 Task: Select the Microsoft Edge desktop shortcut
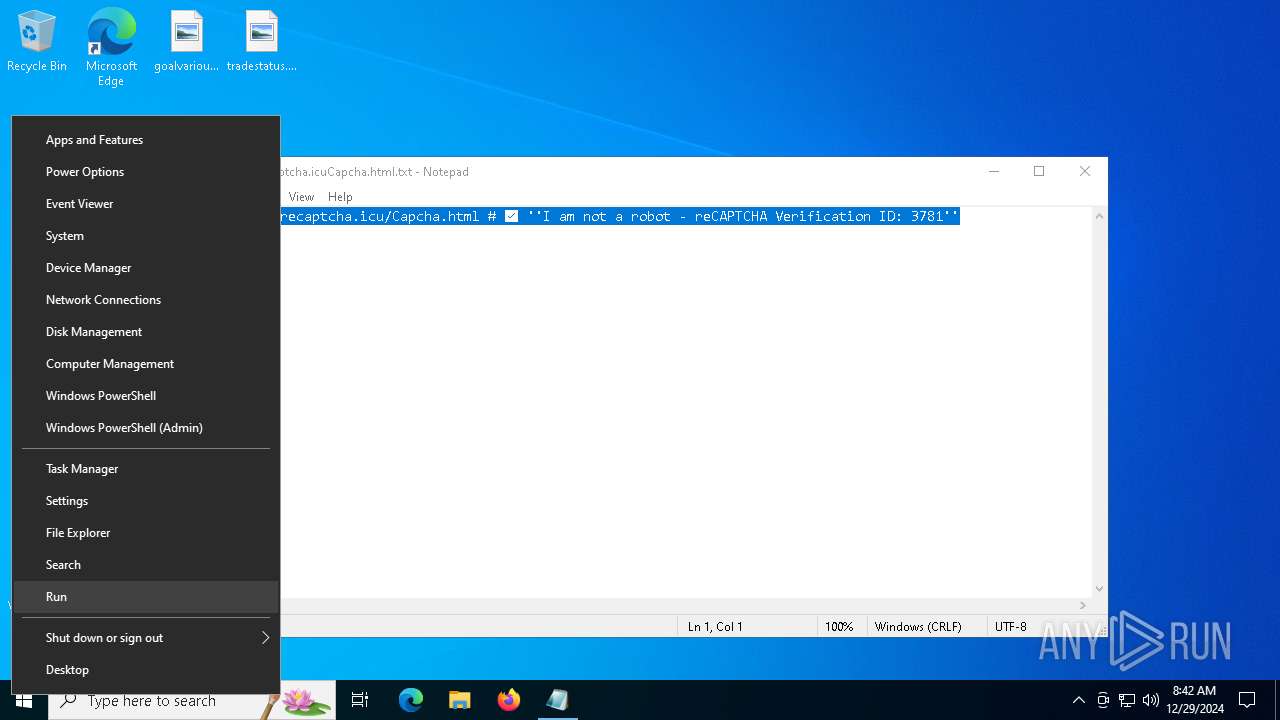coord(111,48)
